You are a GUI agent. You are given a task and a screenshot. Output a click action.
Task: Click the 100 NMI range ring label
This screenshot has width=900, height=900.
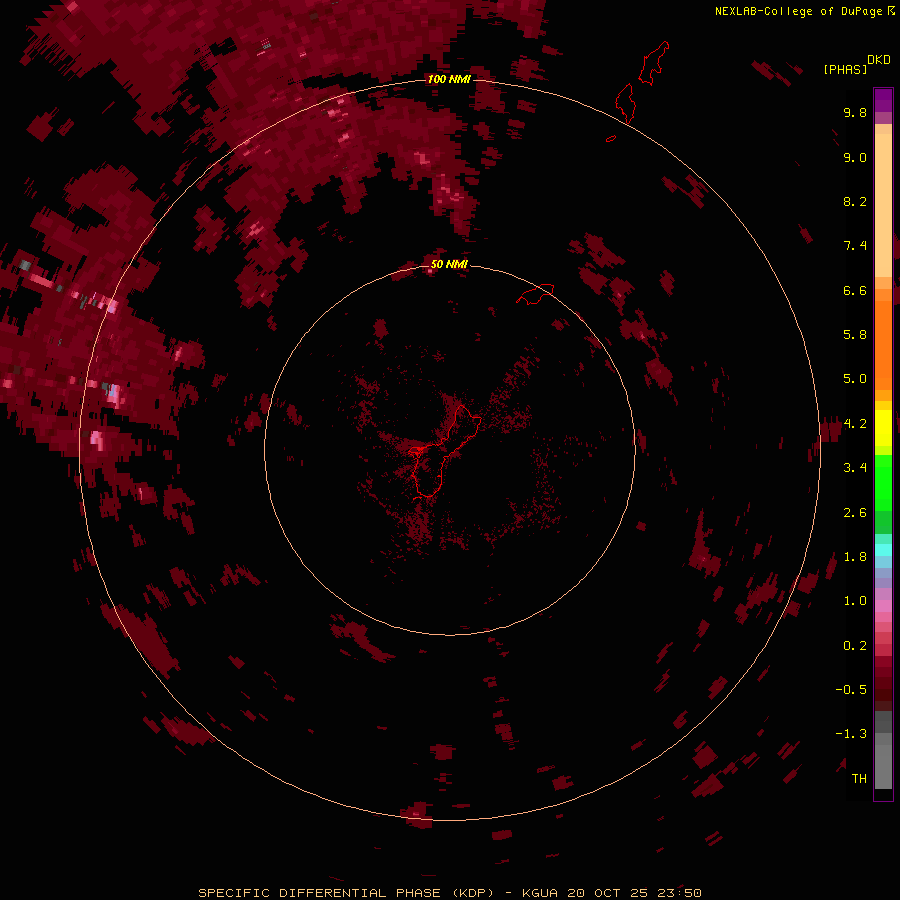pos(449,79)
